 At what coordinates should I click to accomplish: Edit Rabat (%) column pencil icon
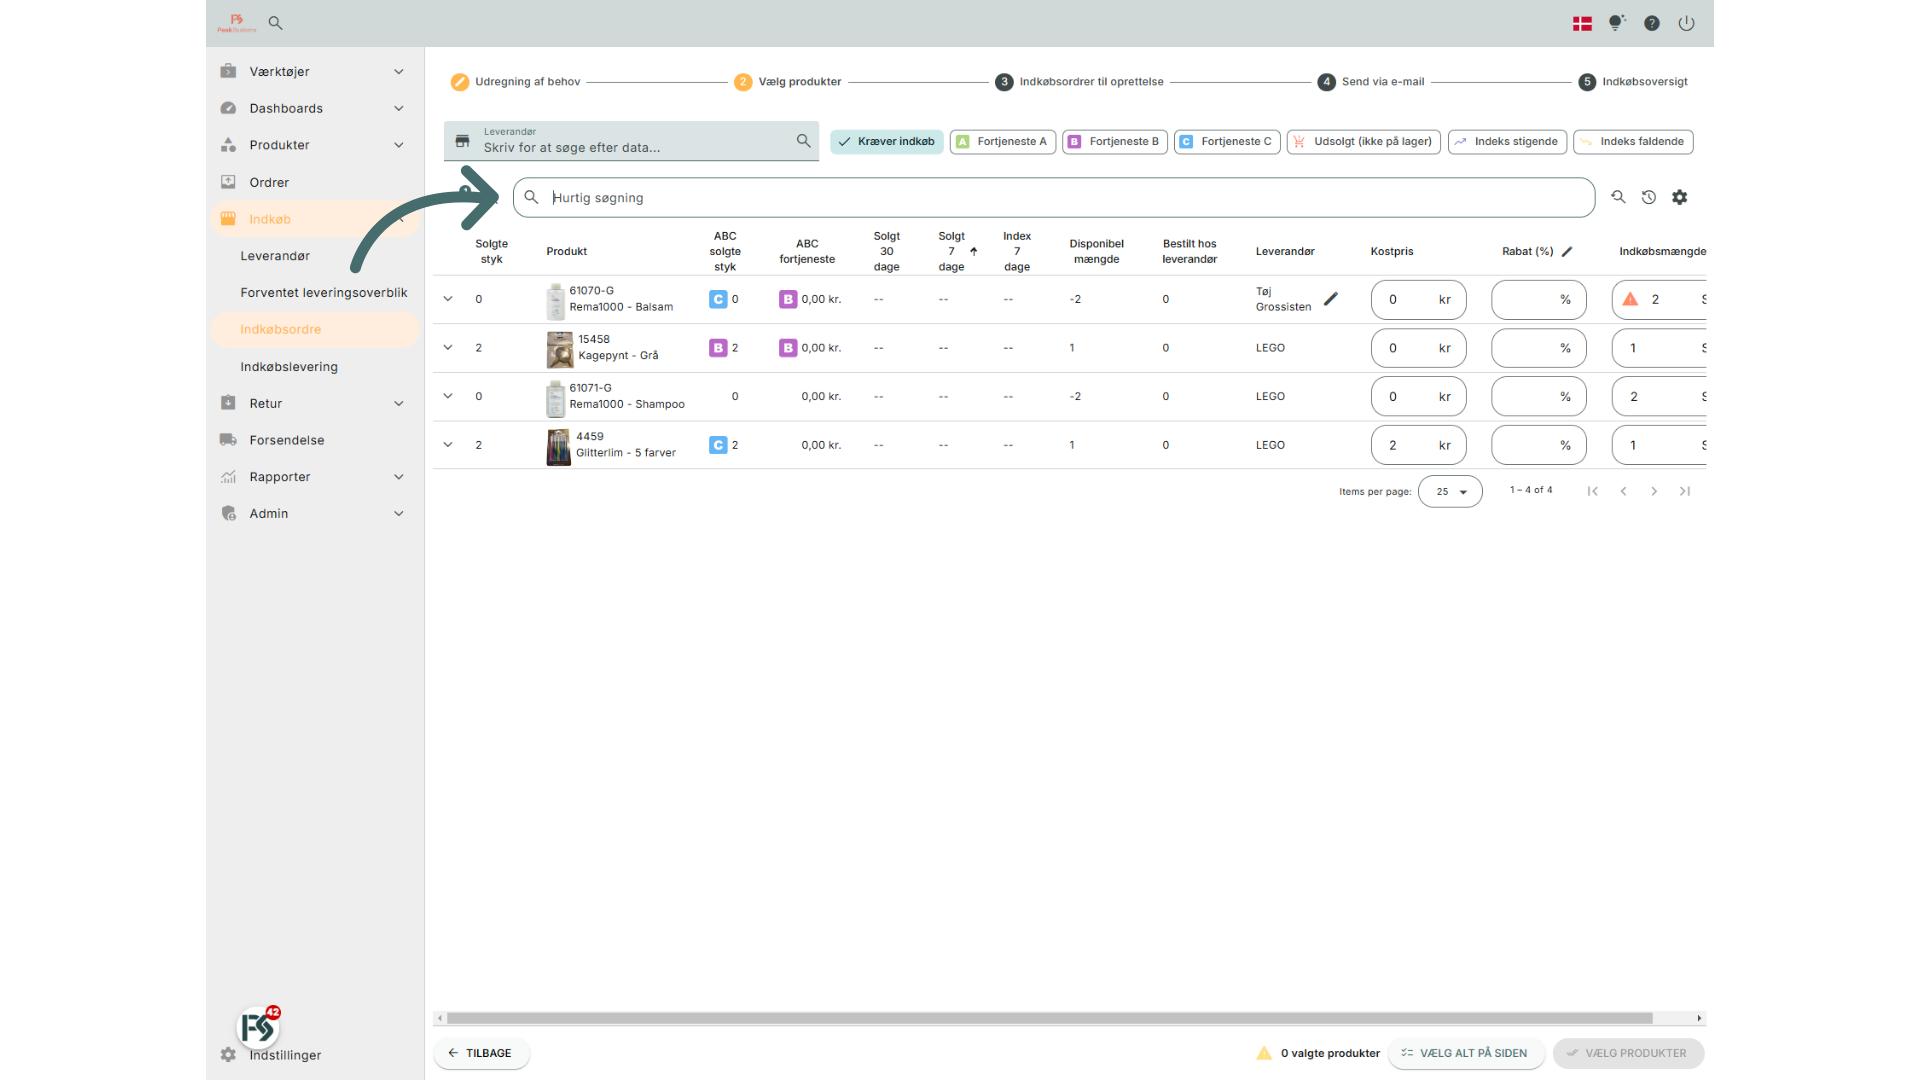[x=1567, y=252]
